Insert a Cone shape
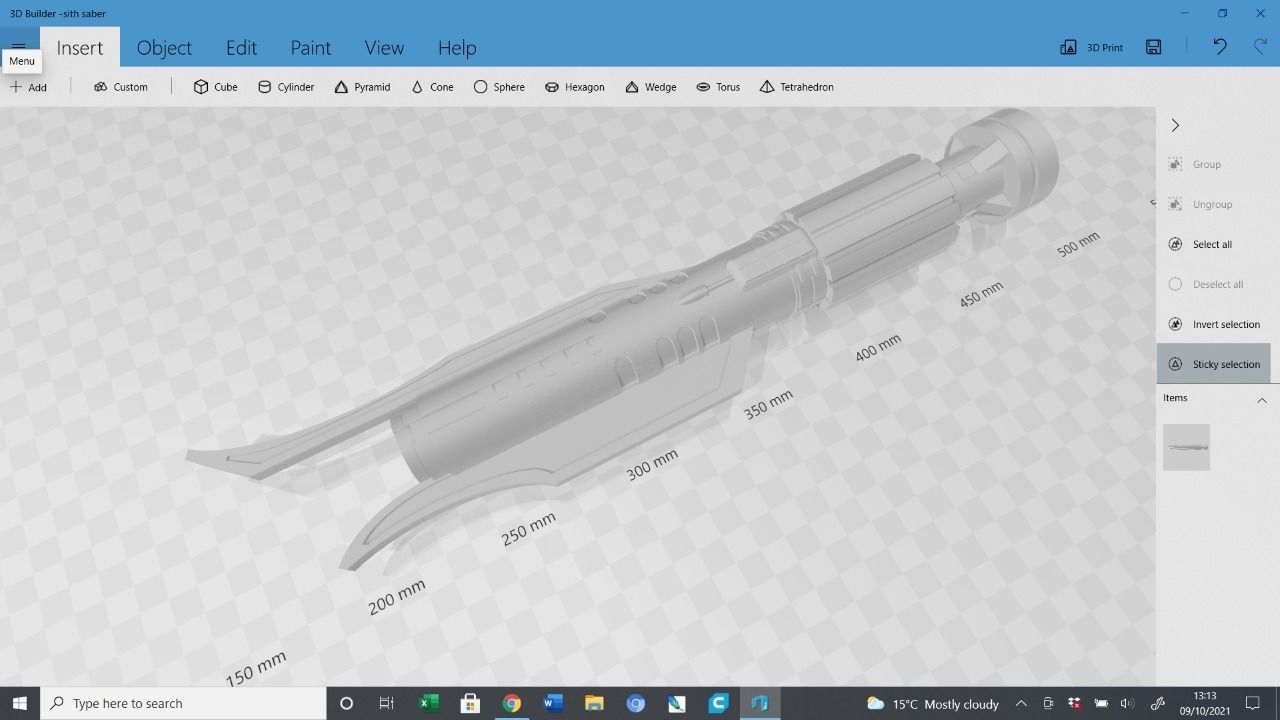This screenshot has height=720, width=1280. 432,87
